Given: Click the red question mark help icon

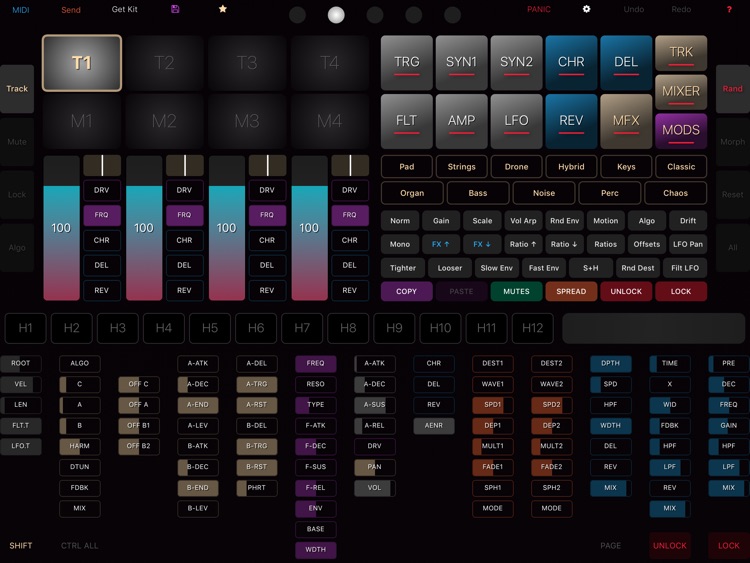Looking at the screenshot, I should pos(729,9).
